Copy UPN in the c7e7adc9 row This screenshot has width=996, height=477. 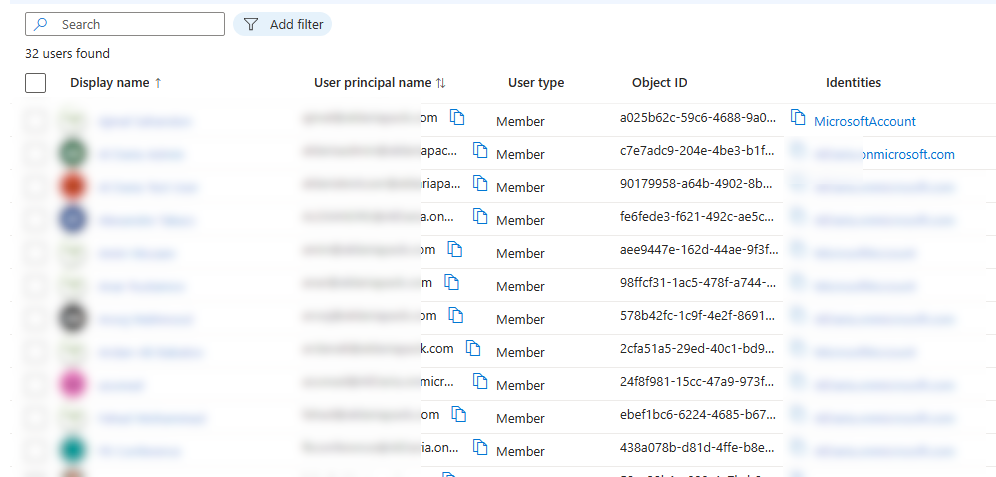(480, 151)
